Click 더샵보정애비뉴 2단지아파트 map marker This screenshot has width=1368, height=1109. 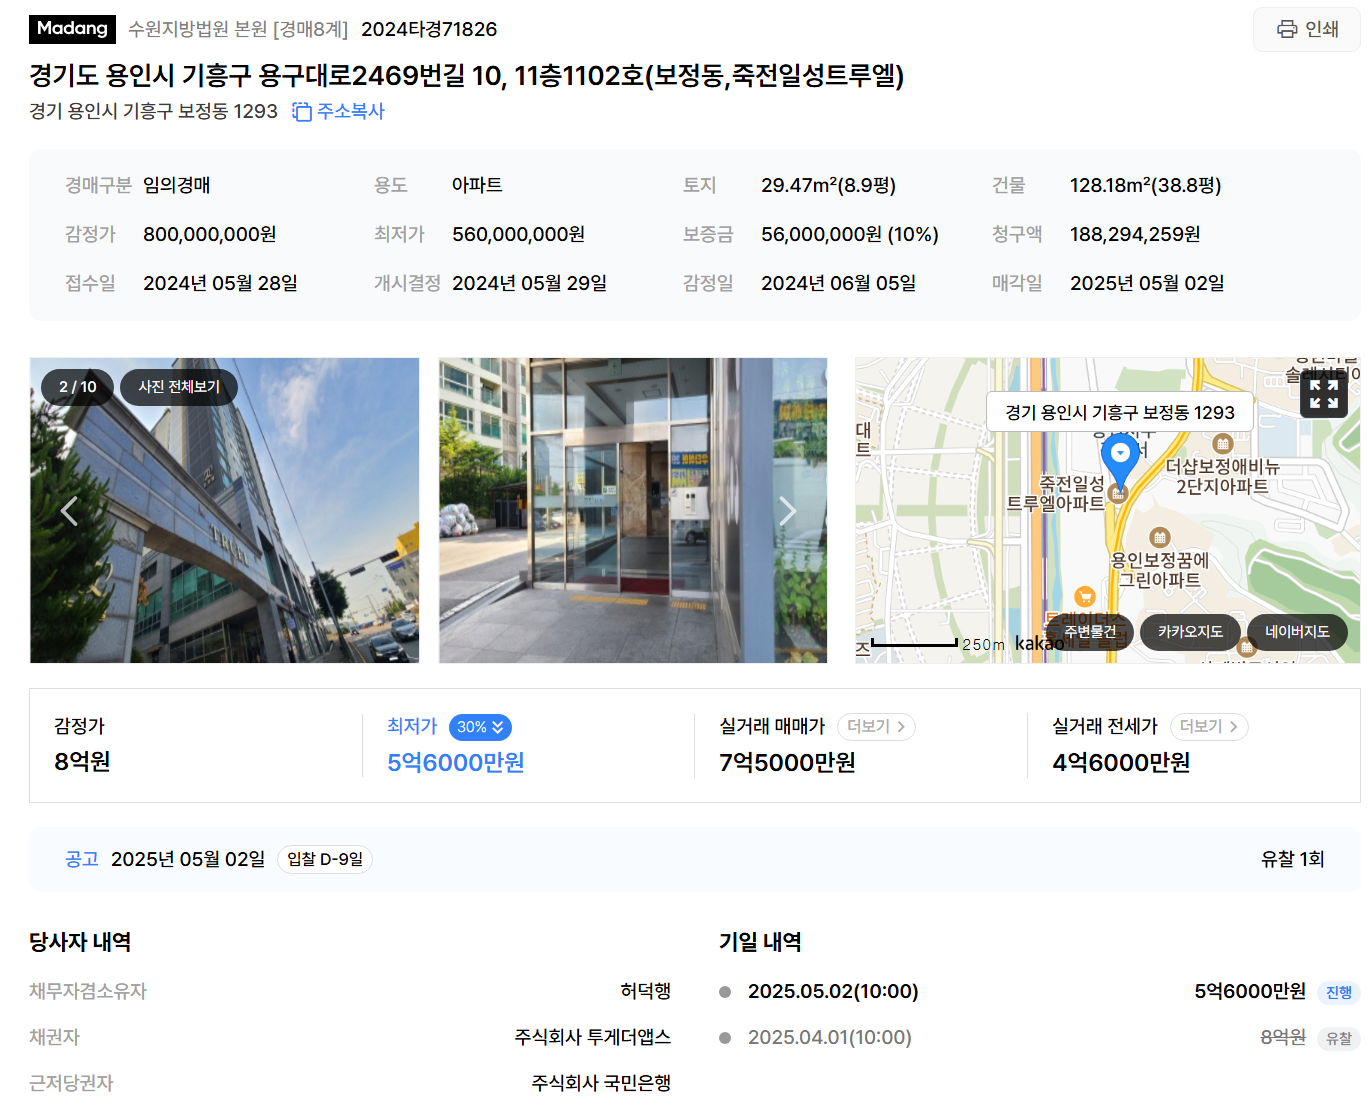coord(1222,443)
